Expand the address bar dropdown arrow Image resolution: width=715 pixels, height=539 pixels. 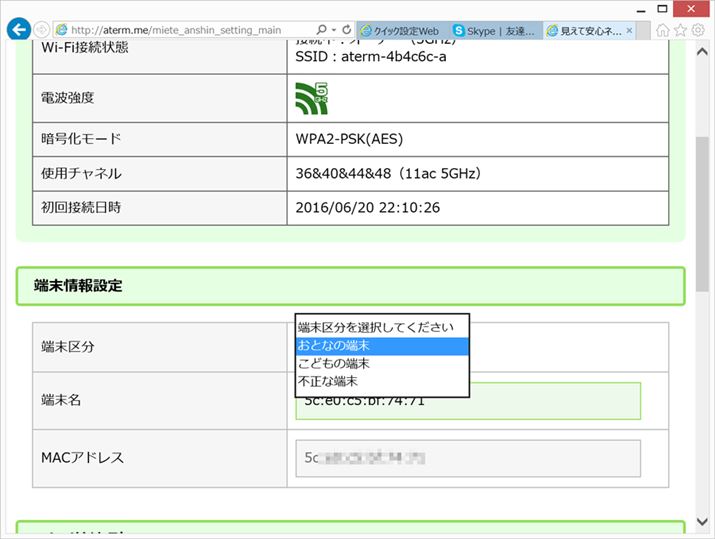pyautogui.click(x=334, y=30)
